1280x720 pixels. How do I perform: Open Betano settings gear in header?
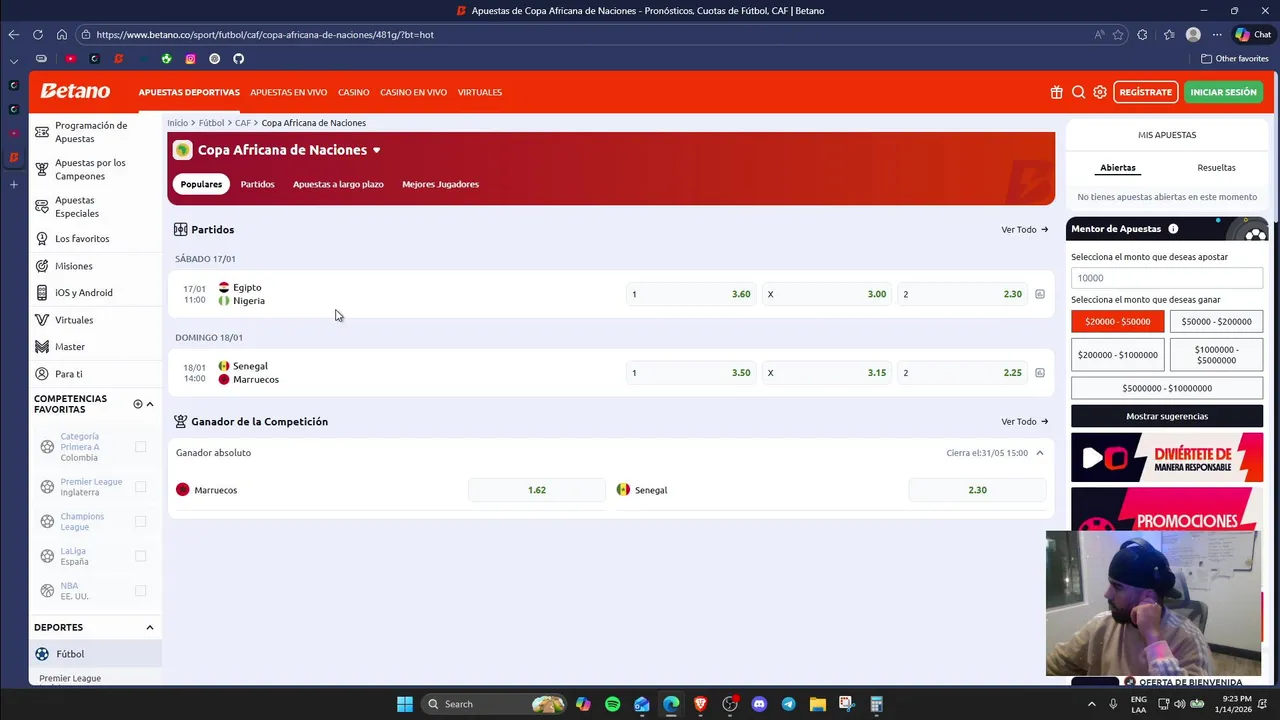(x=1100, y=92)
